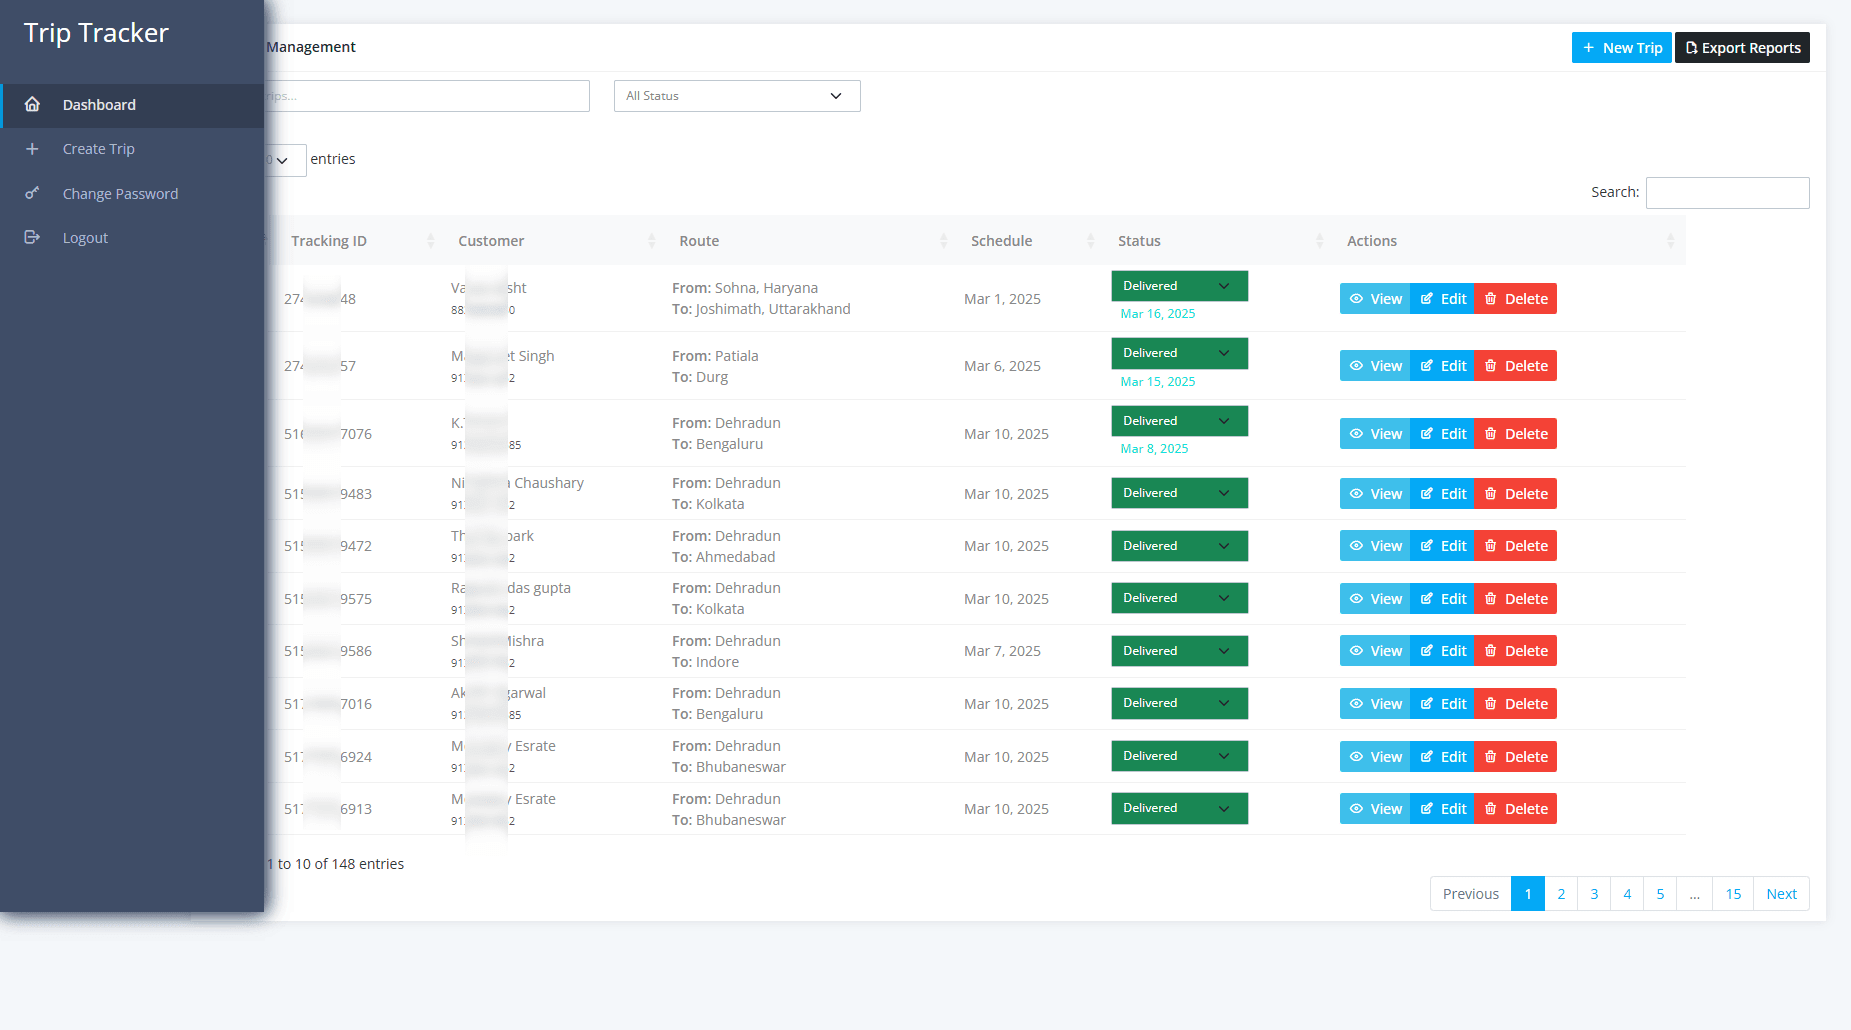
Task: View the Patiala to Durg trip
Action: click(1375, 366)
